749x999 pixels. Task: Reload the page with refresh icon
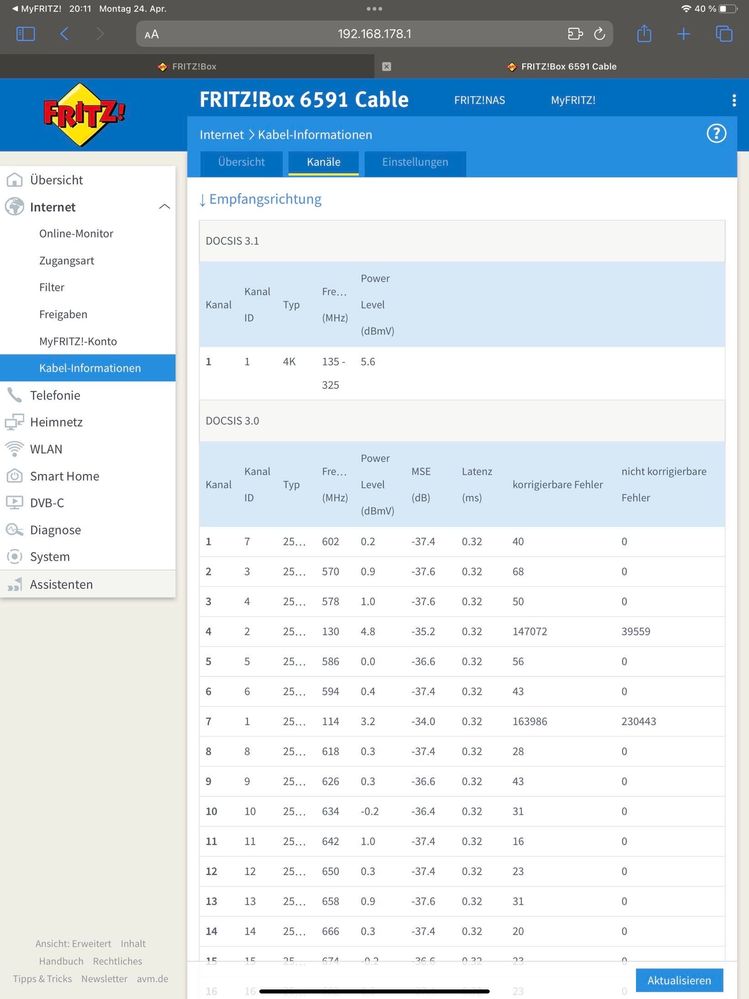tap(599, 34)
